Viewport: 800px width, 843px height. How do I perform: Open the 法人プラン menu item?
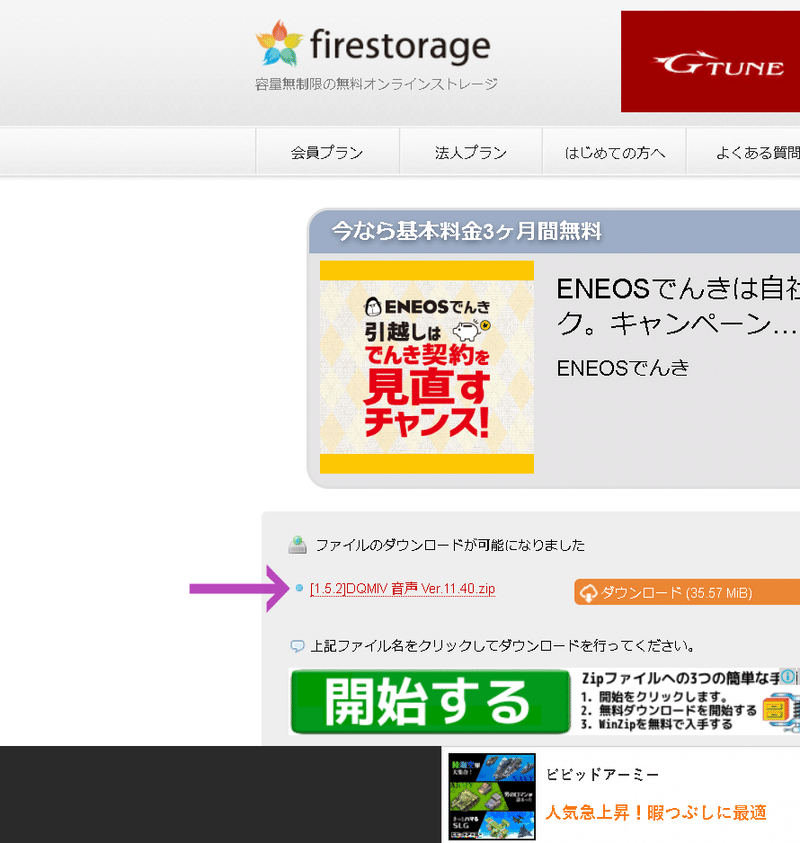pyautogui.click(x=471, y=153)
